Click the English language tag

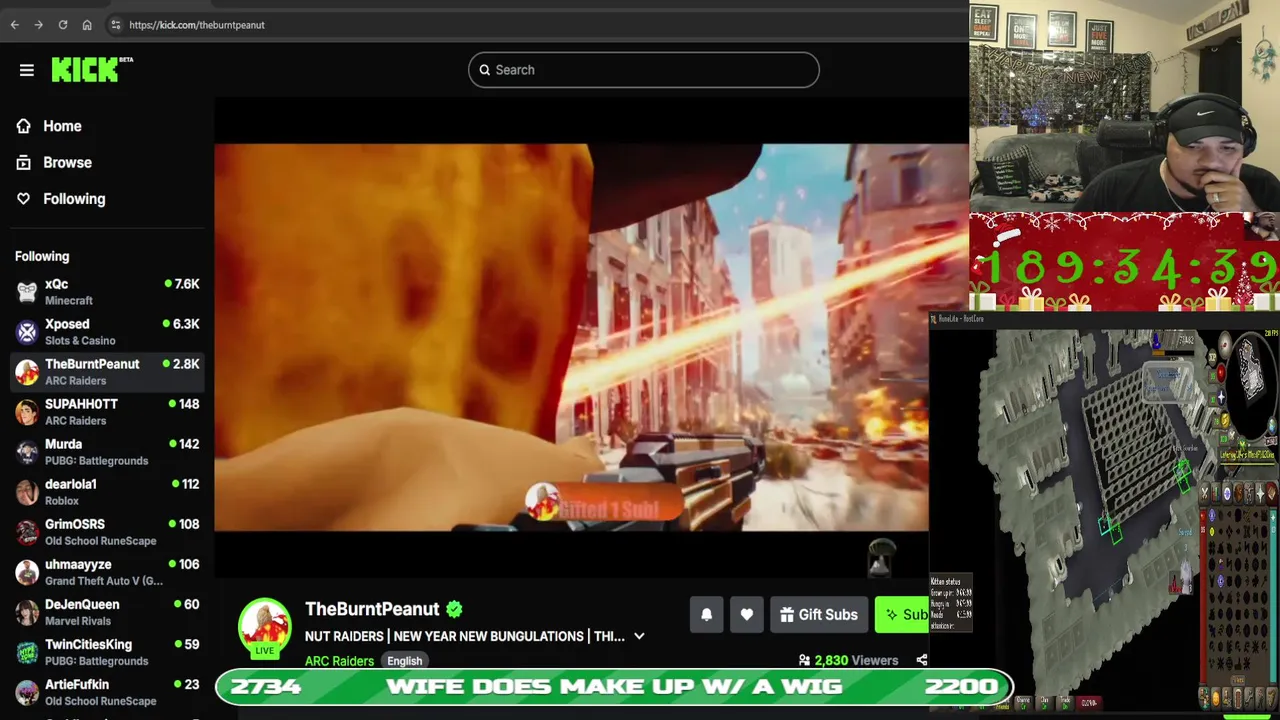point(404,661)
